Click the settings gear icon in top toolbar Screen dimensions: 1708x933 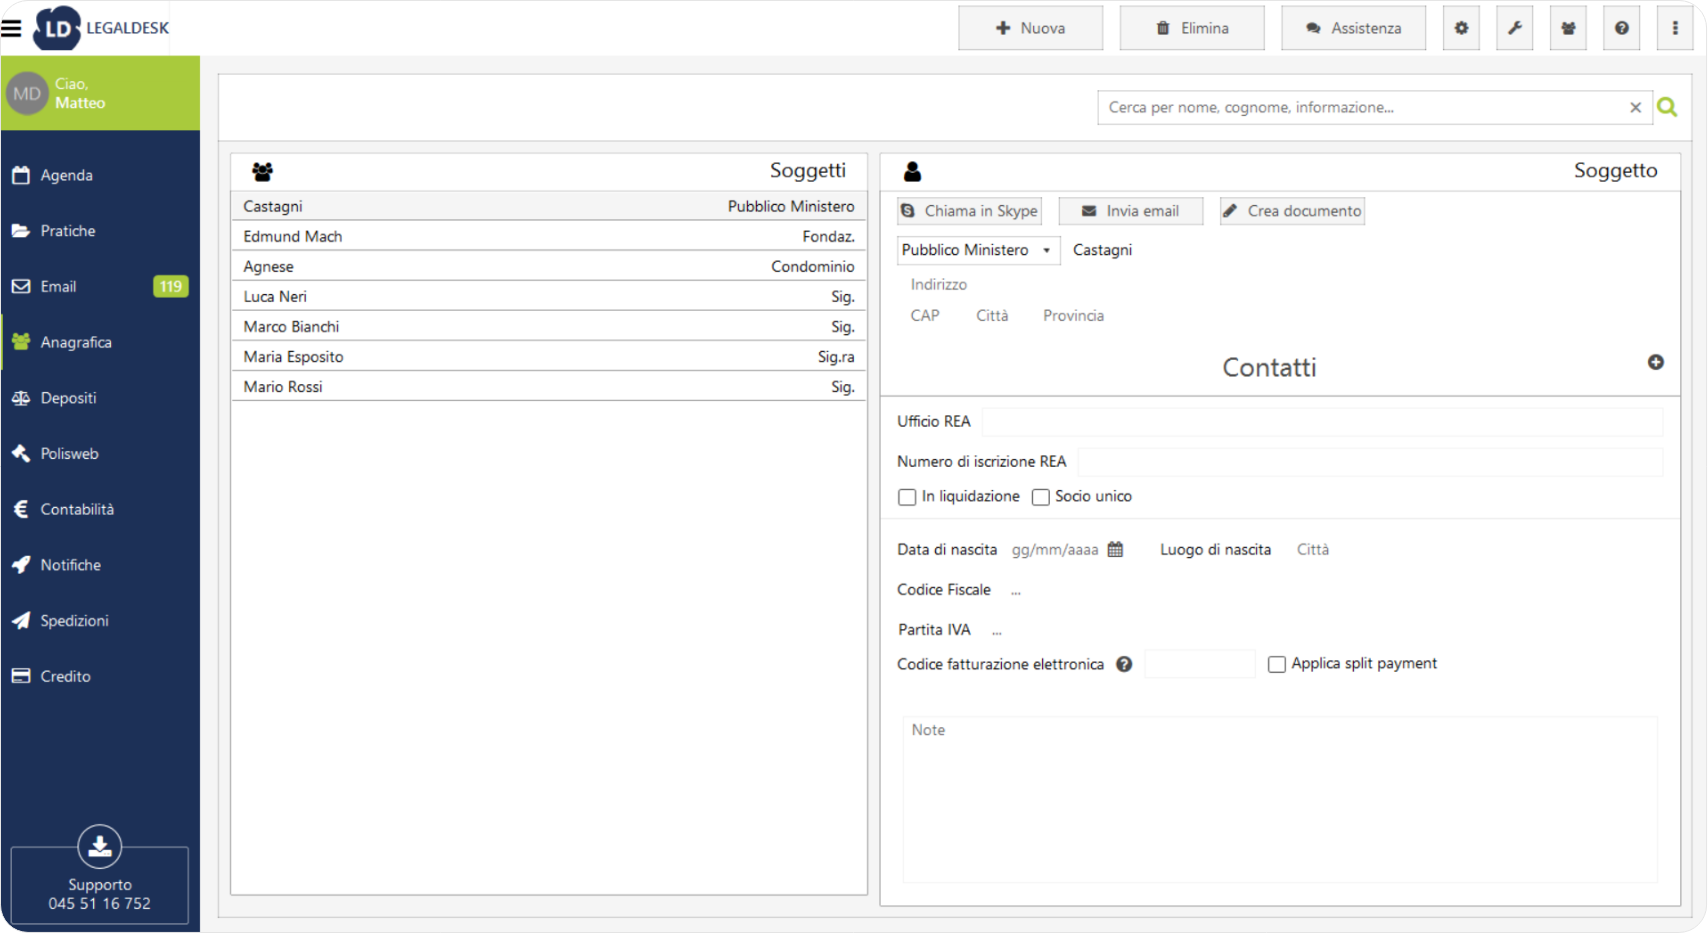click(1461, 28)
